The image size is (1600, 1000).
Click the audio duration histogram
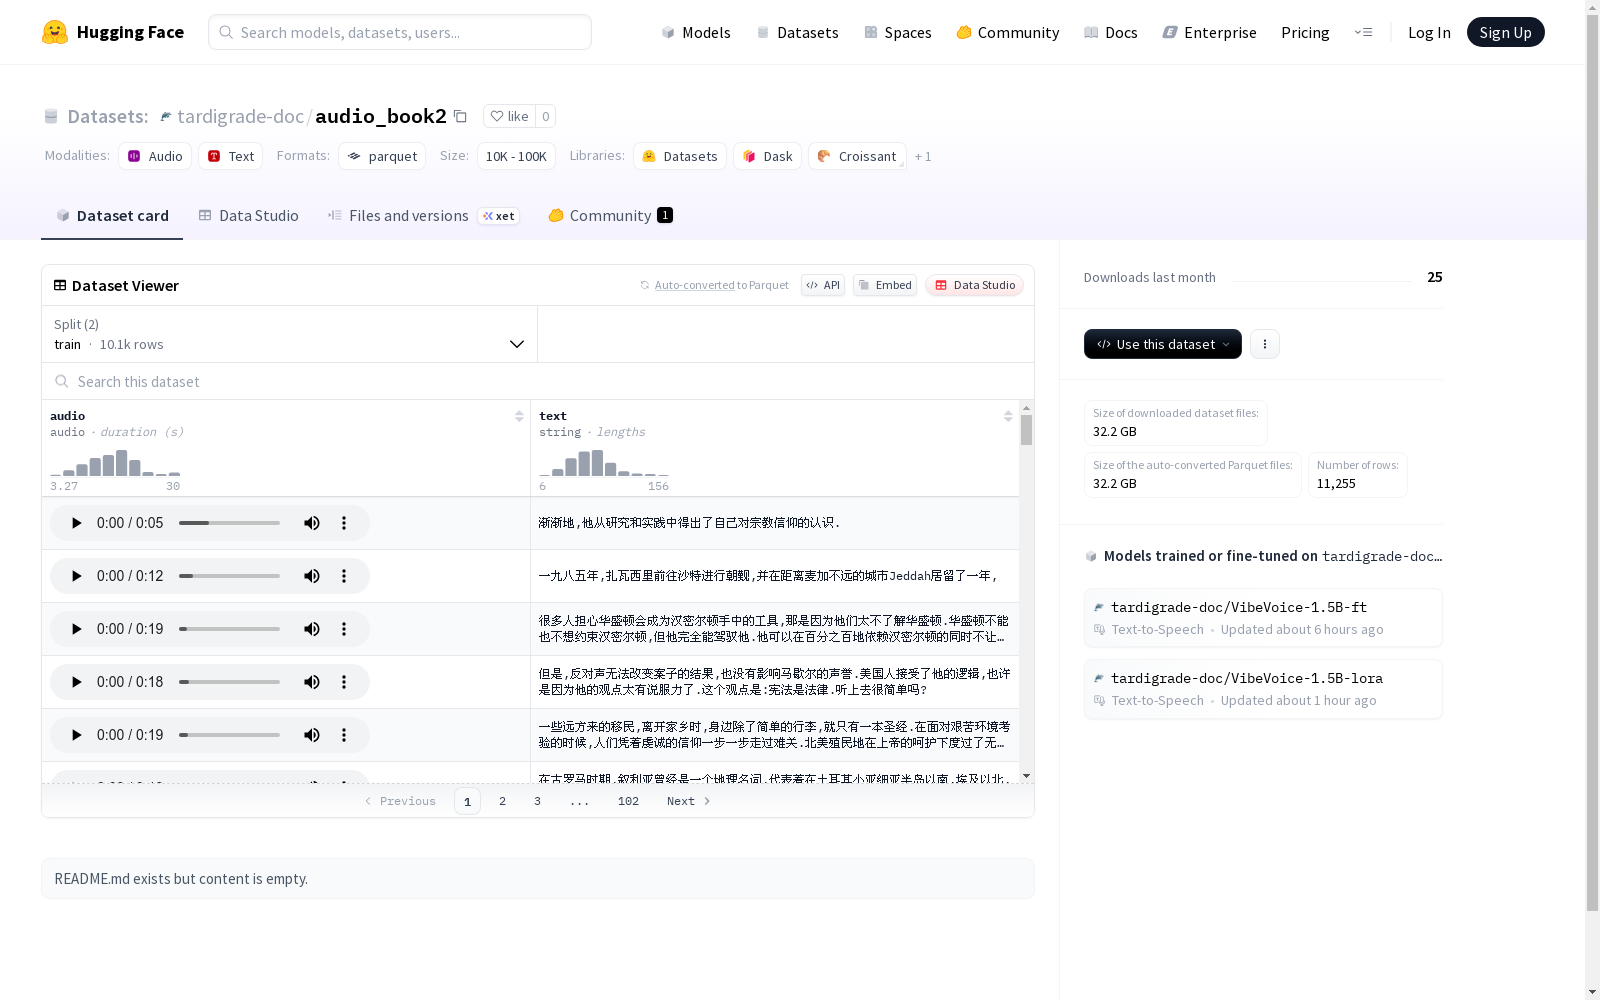point(115,463)
